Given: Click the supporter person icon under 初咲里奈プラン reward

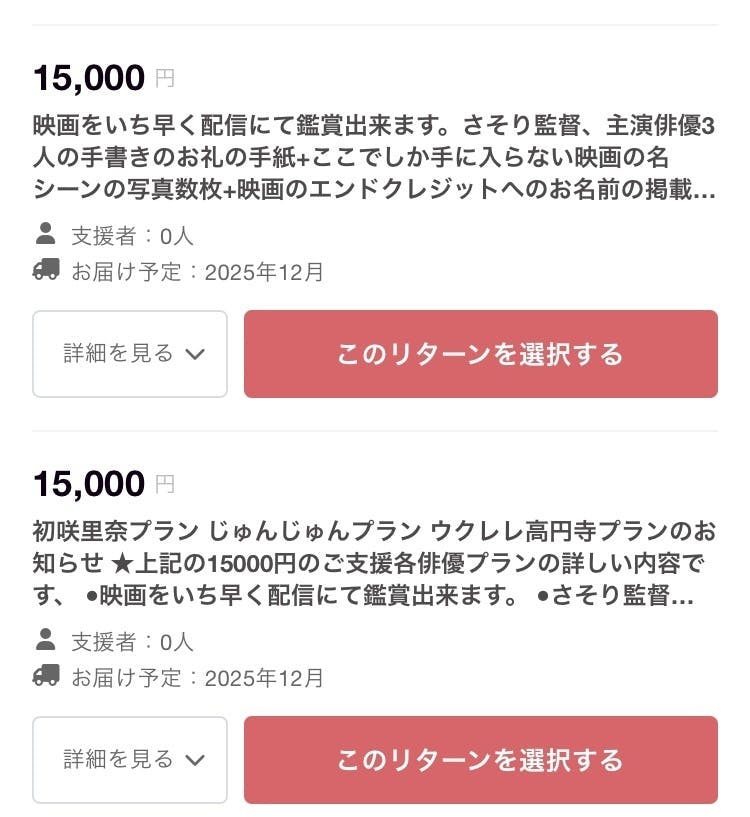Looking at the screenshot, I should click(x=45, y=640).
